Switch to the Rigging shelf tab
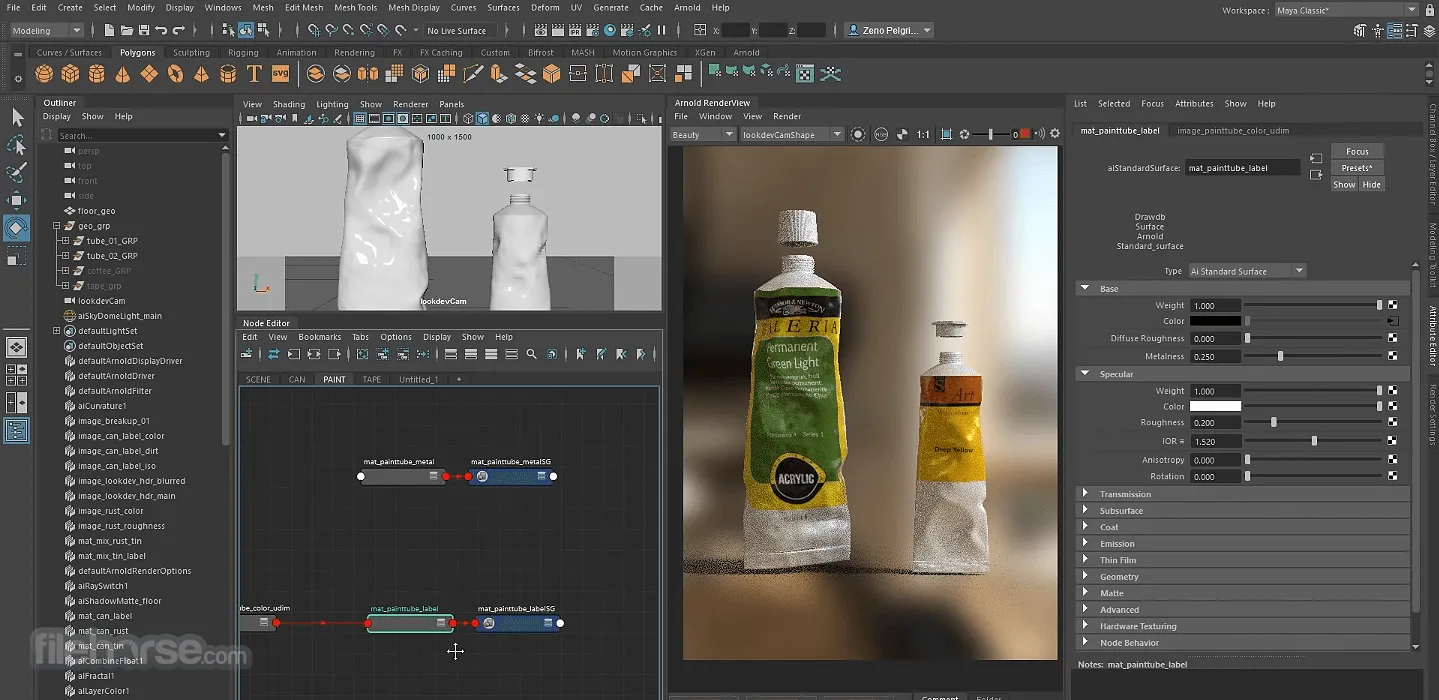 (x=243, y=53)
